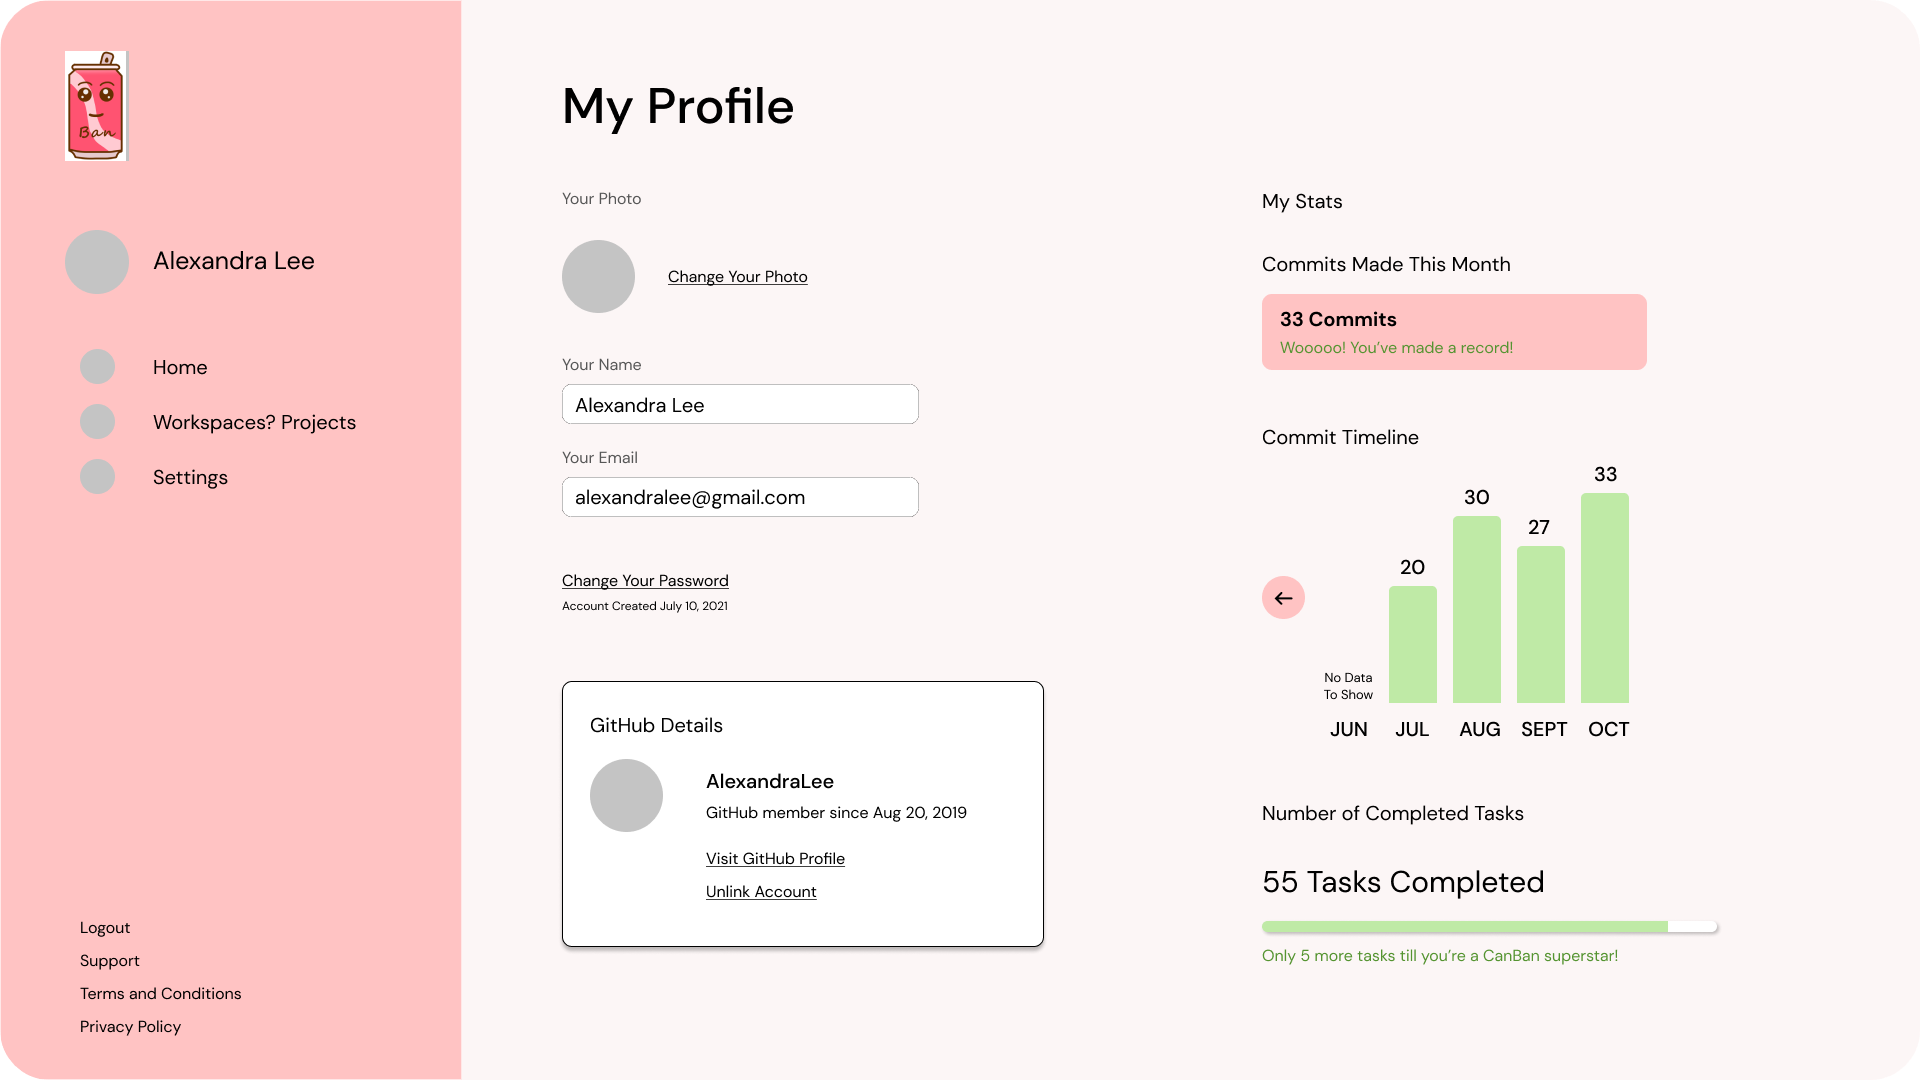
Task: Click the Your Email input field
Action: [x=740, y=497]
